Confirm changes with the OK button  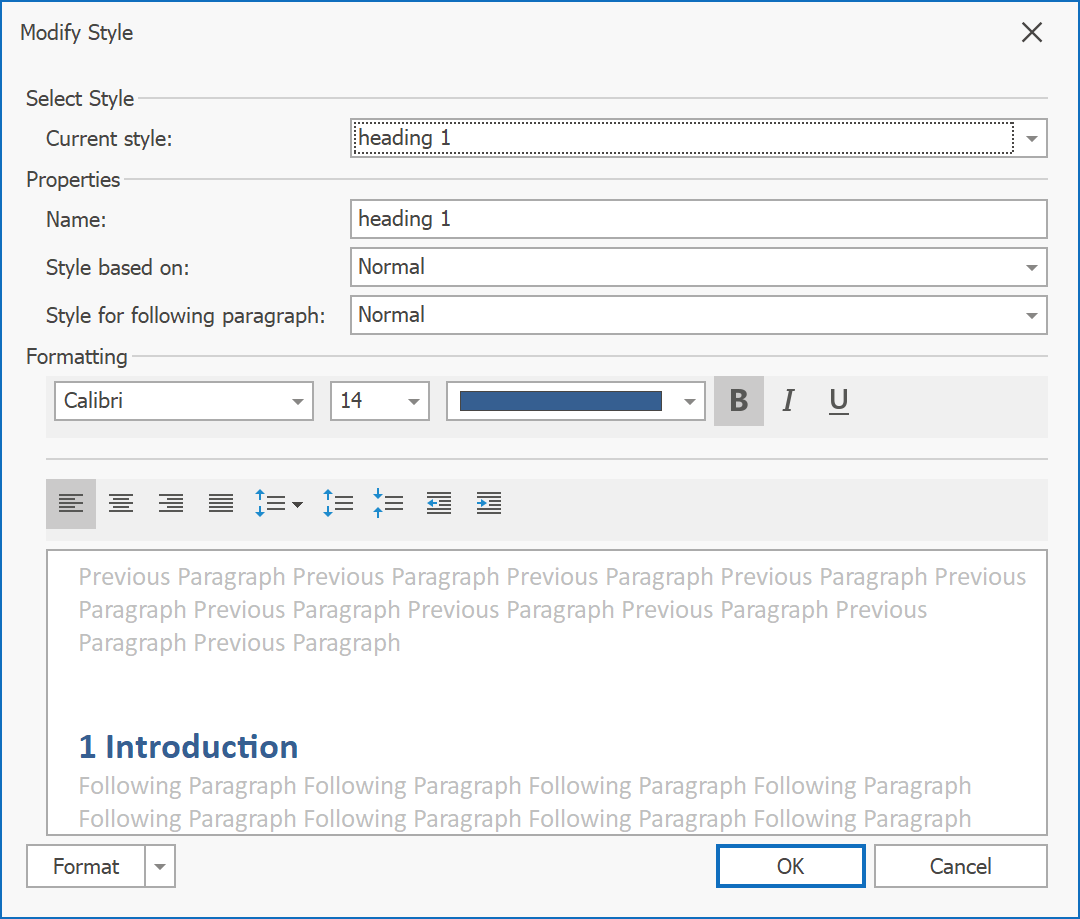click(x=790, y=867)
